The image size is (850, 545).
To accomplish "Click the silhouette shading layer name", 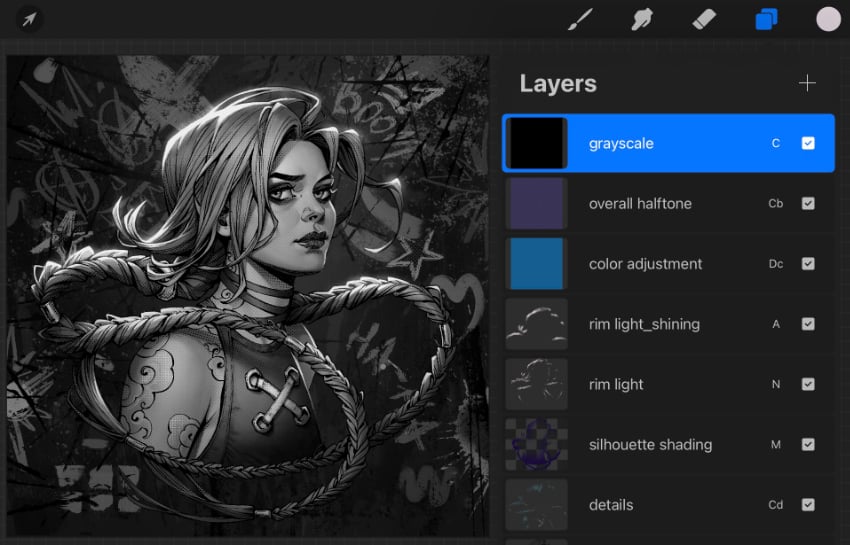I will click(651, 445).
